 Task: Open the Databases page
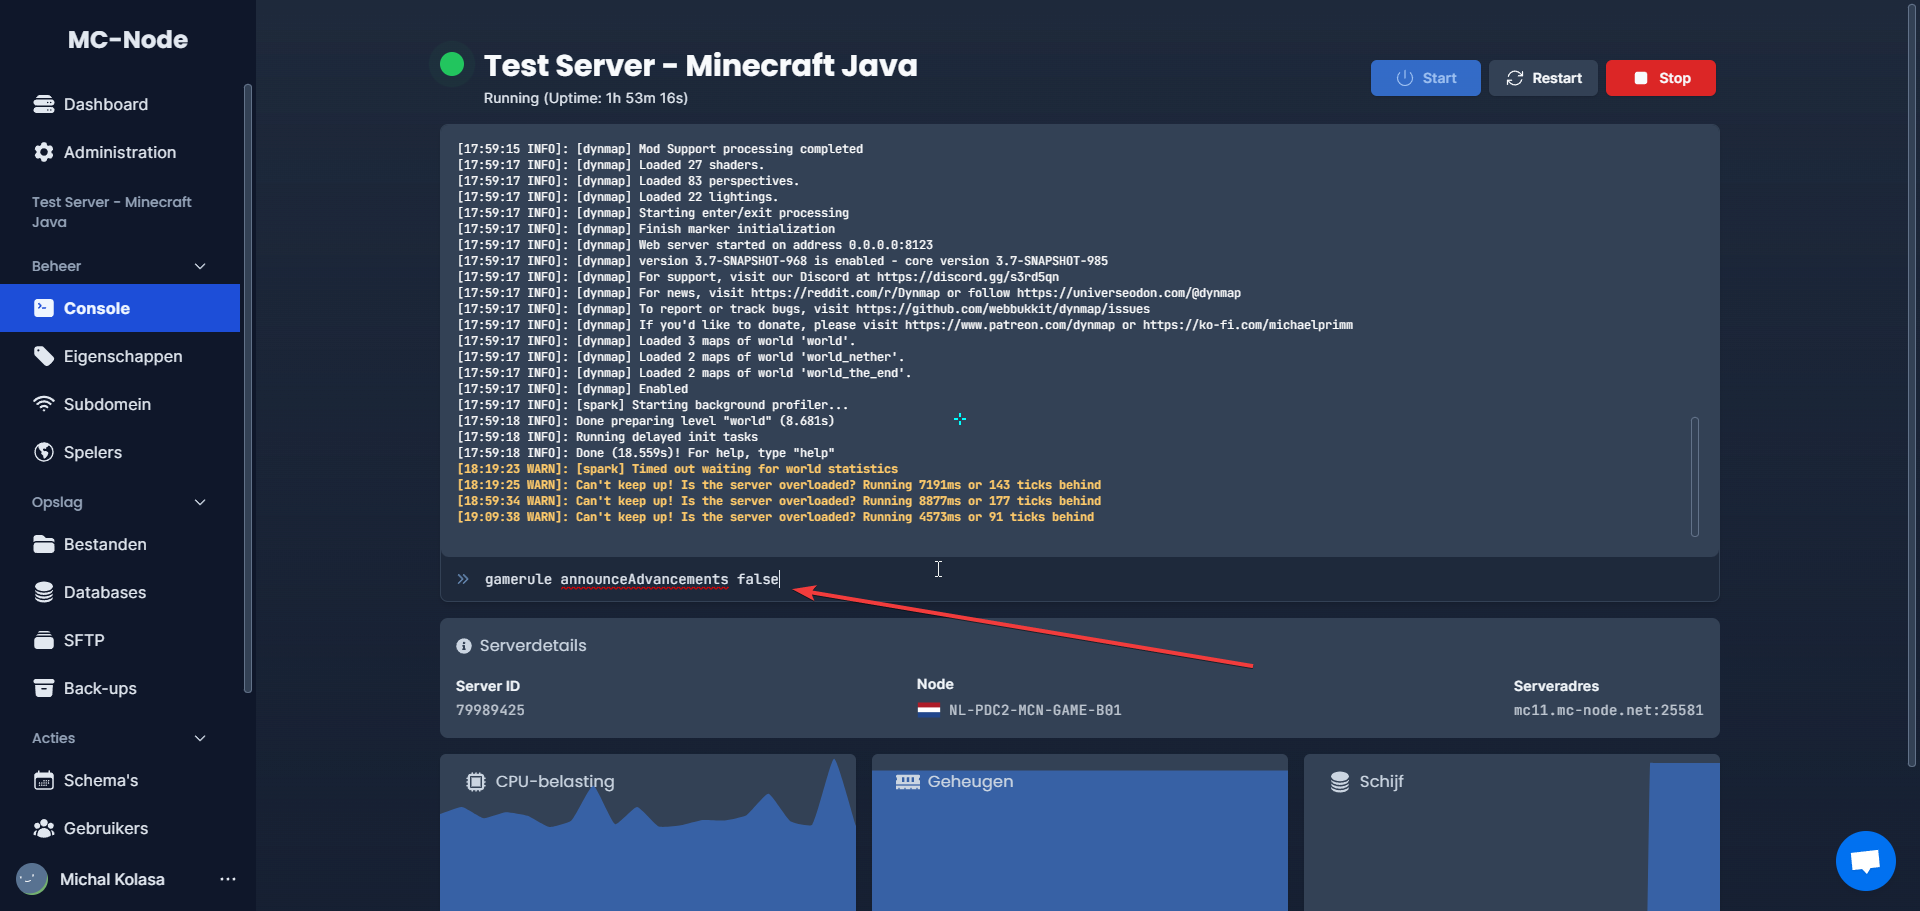pyautogui.click(x=120, y=592)
